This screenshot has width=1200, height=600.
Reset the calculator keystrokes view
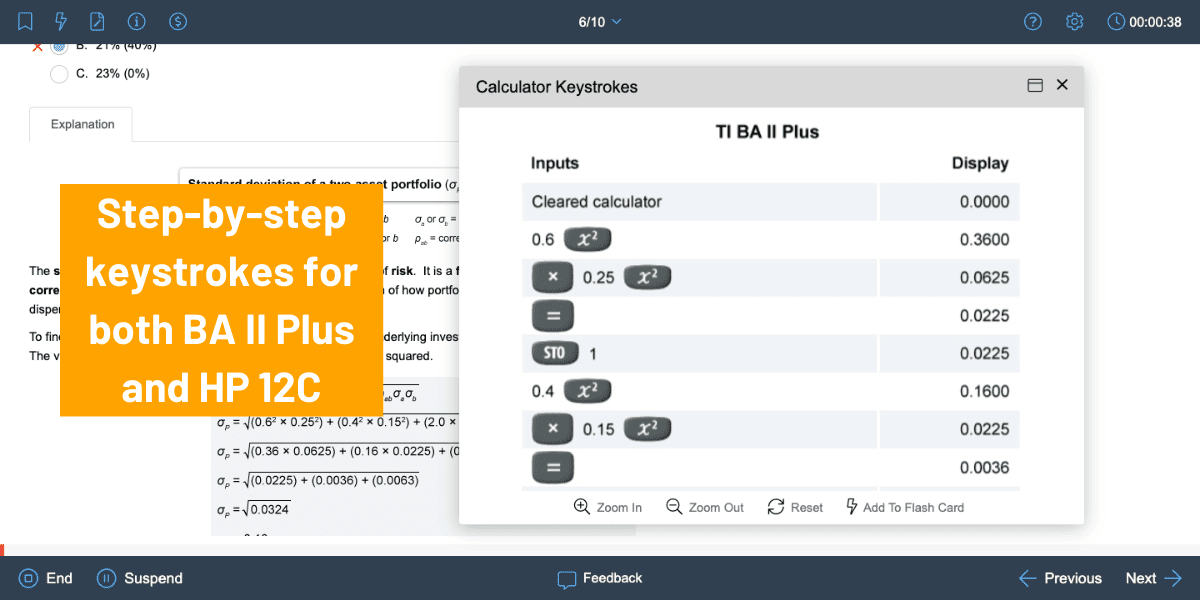[x=794, y=507]
